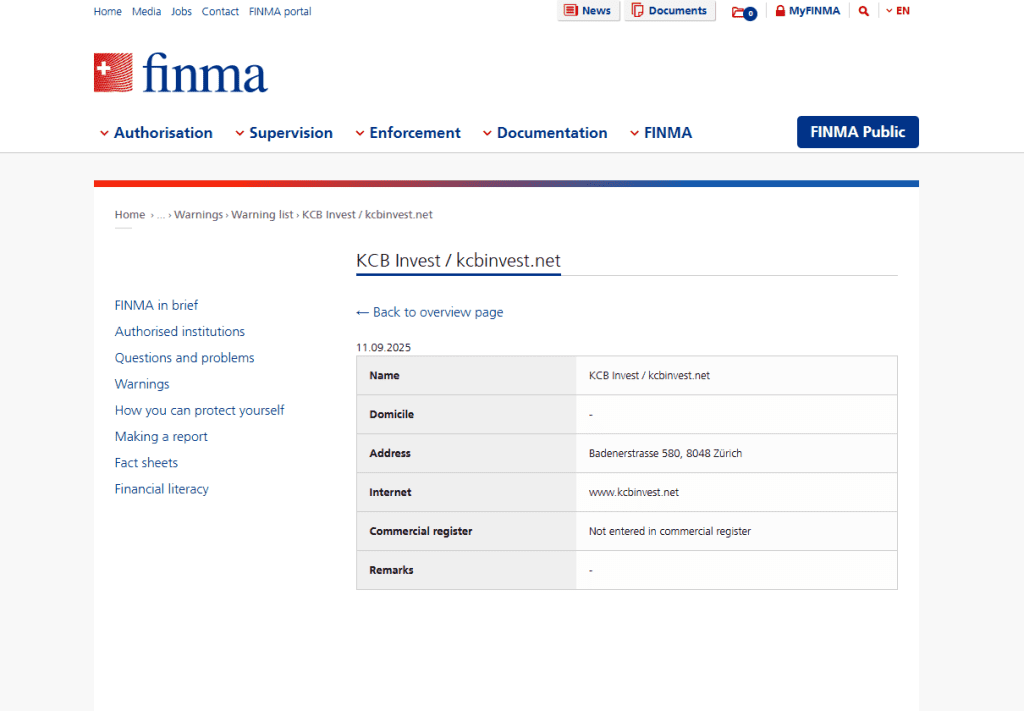Open the Documents button
This screenshot has width=1024, height=711.
669,11
